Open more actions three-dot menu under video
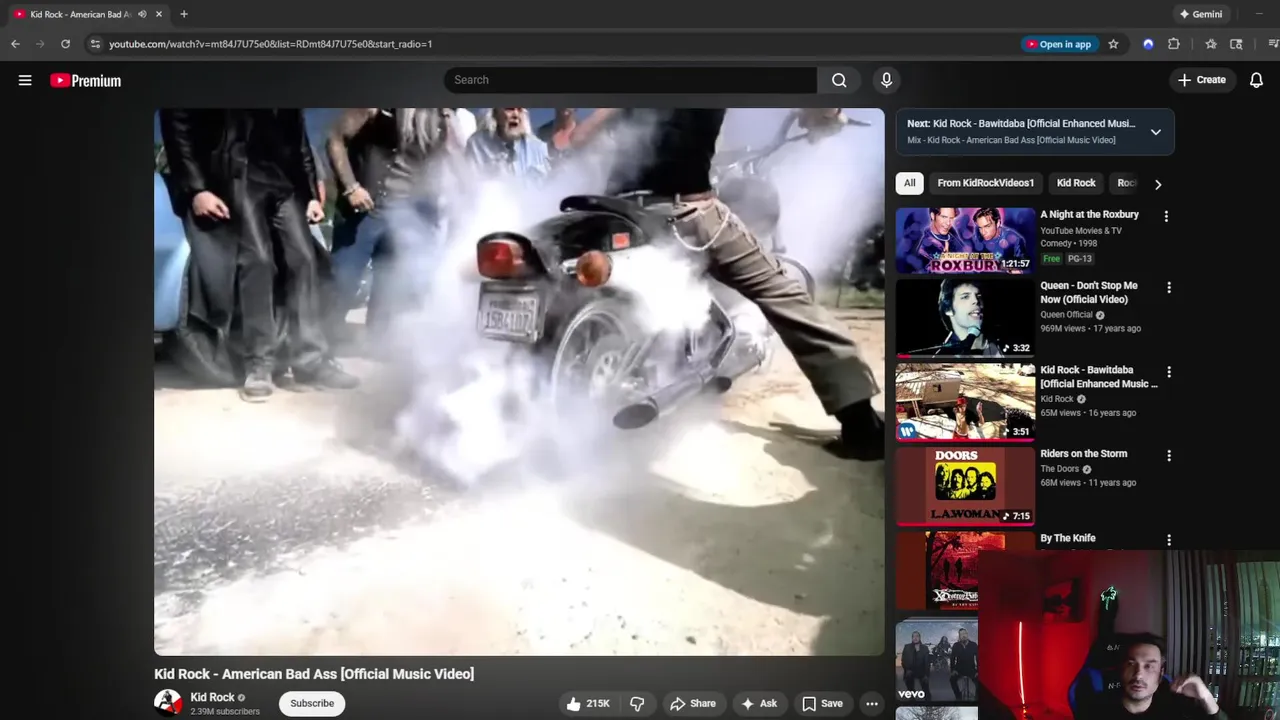The height and width of the screenshot is (720, 1280). click(872, 704)
